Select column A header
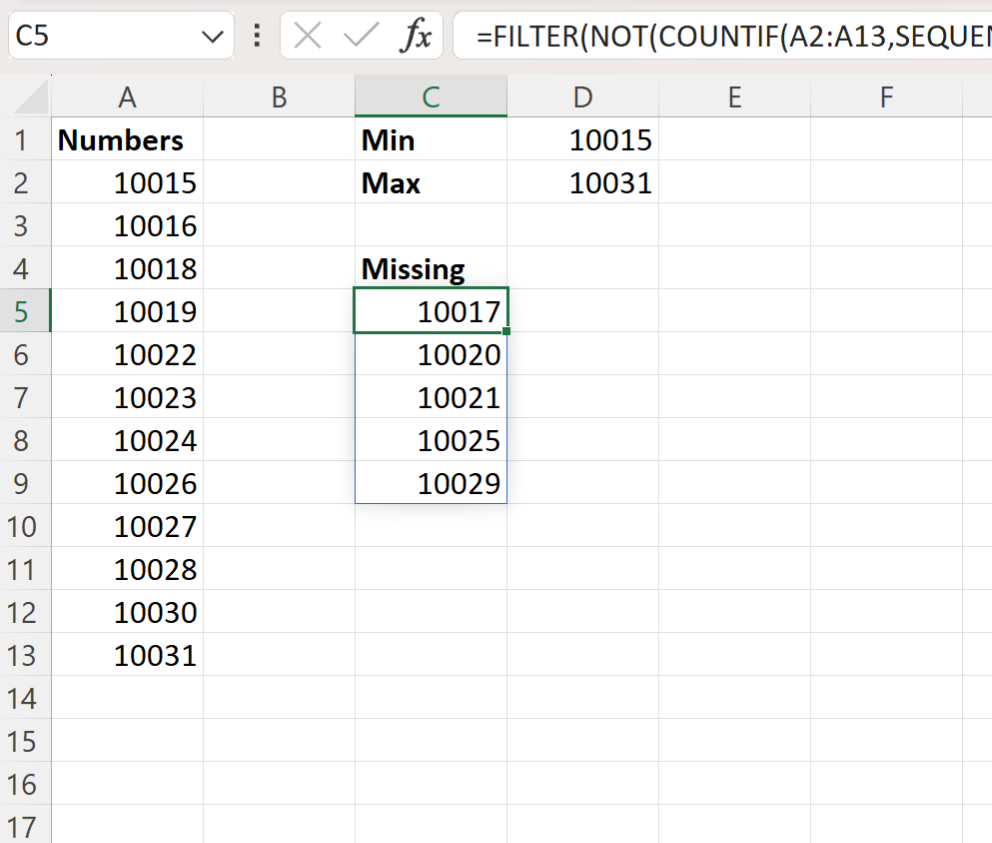The width and height of the screenshot is (992, 843). (x=127, y=97)
